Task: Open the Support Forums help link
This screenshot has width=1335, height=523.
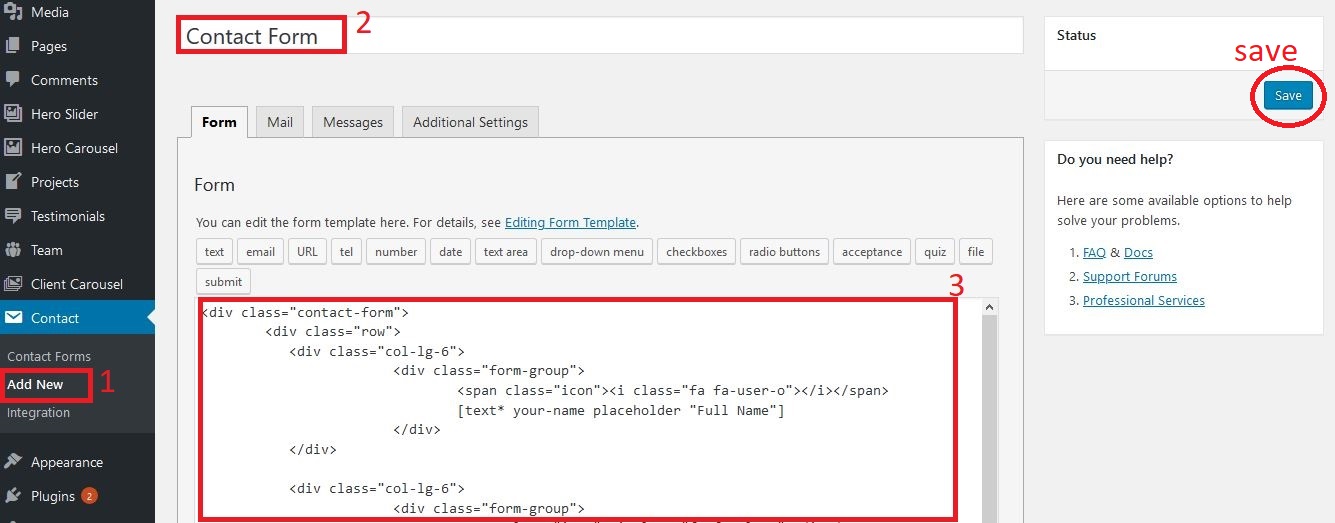Action: click(1129, 277)
